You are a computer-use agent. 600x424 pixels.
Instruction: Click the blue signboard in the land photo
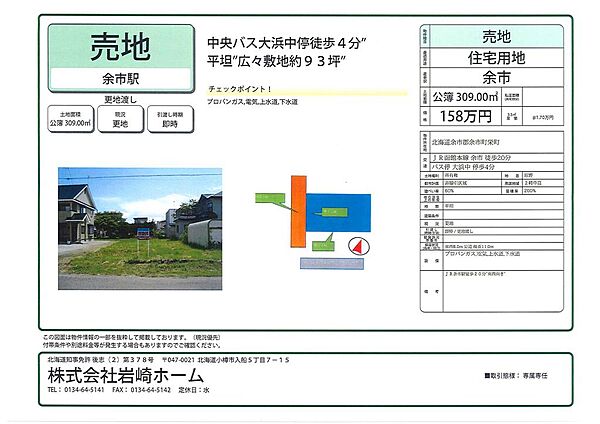point(141,234)
